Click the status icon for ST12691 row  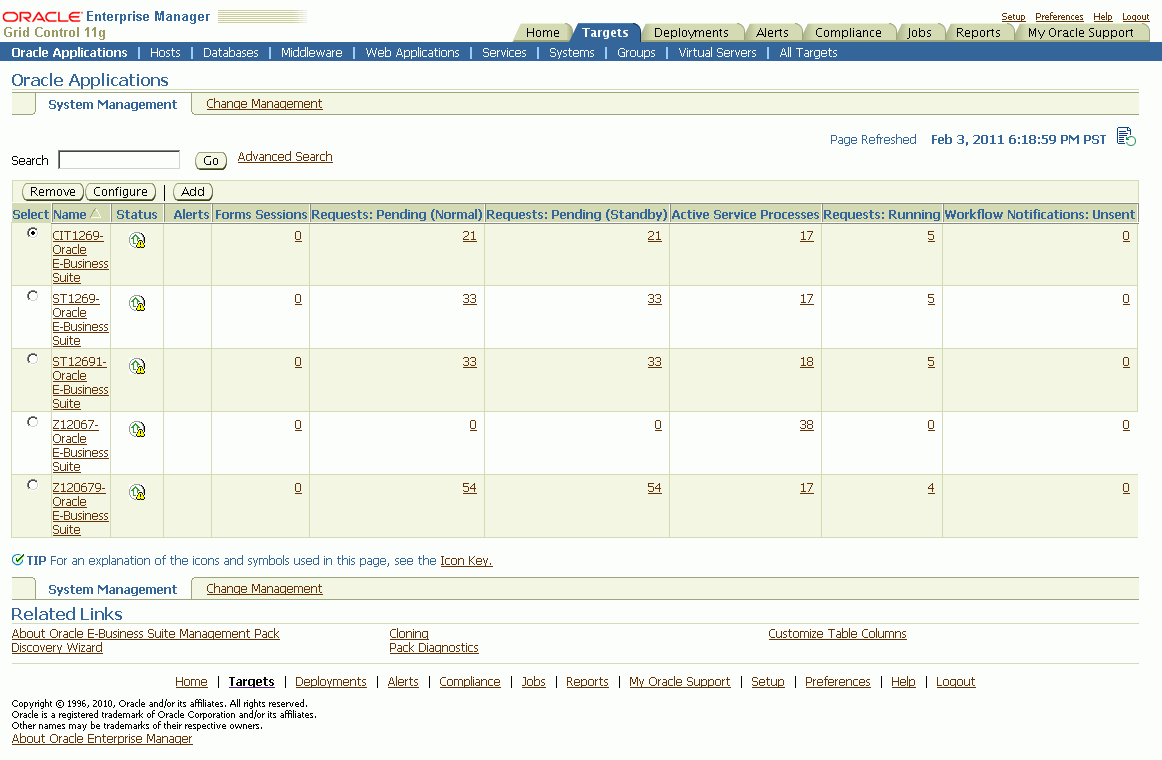pyautogui.click(x=137, y=366)
